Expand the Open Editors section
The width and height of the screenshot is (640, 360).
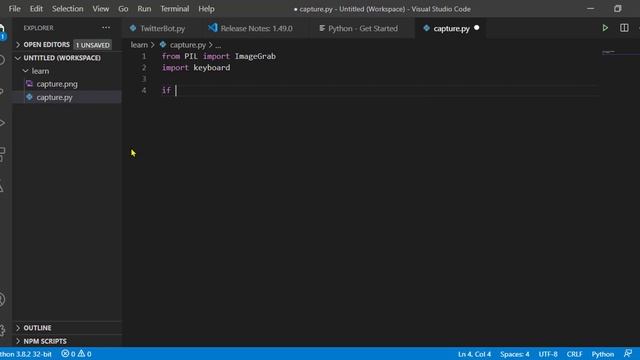click(x=18, y=44)
